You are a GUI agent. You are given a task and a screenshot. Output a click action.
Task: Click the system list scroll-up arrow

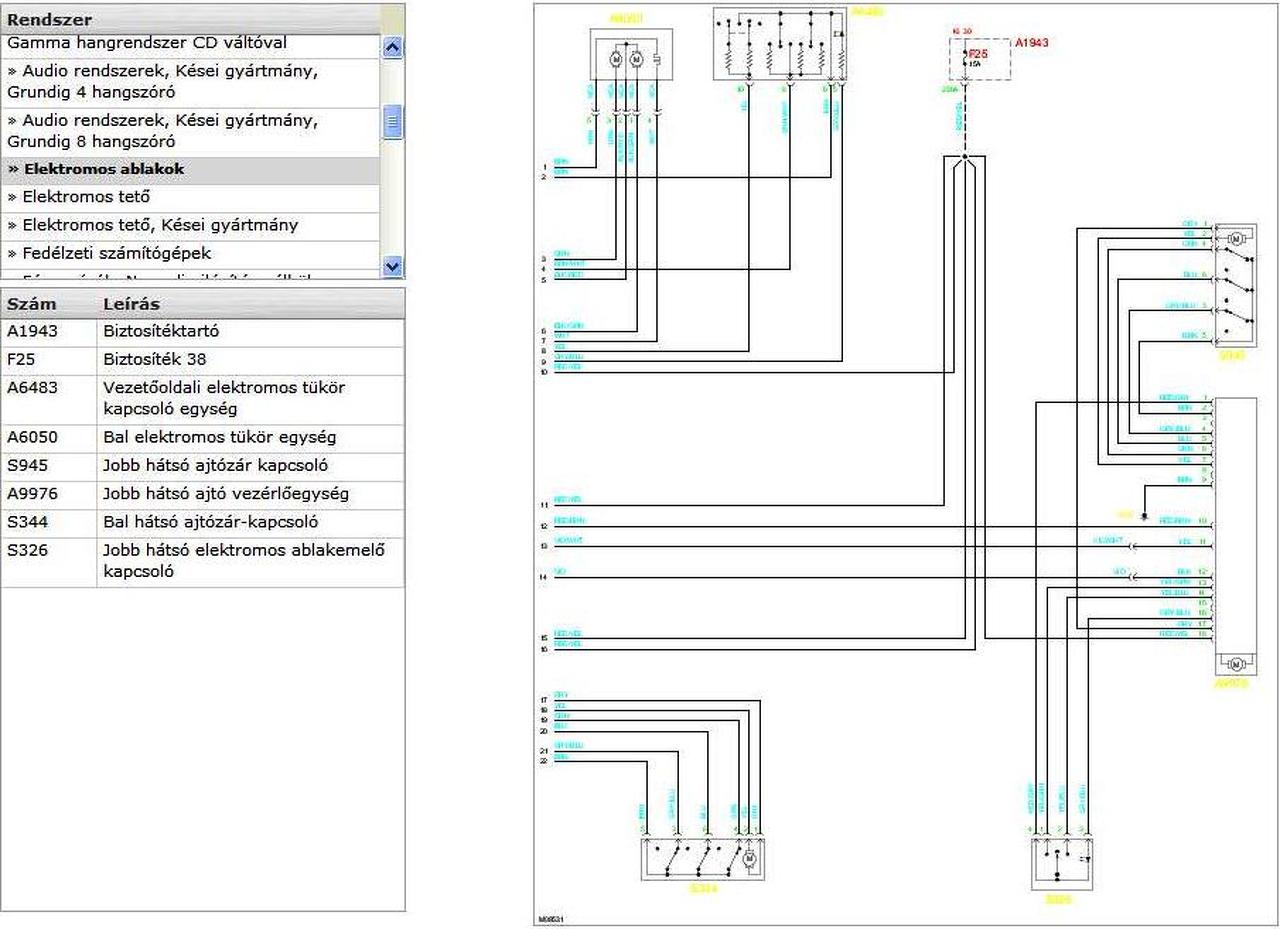coord(393,47)
